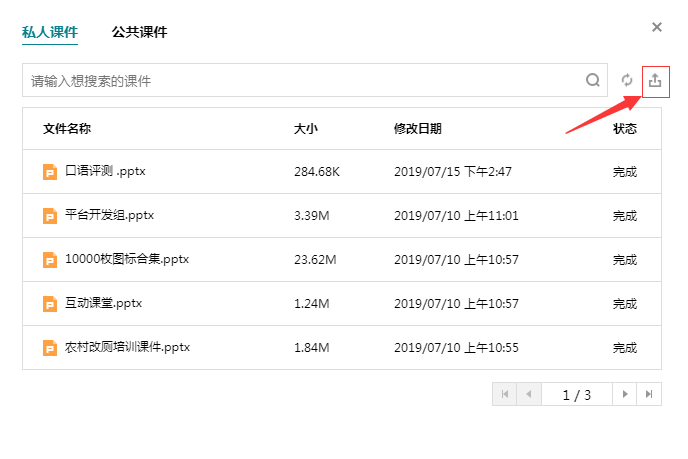Close the courseware dialog

pyautogui.click(x=656, y=28)
